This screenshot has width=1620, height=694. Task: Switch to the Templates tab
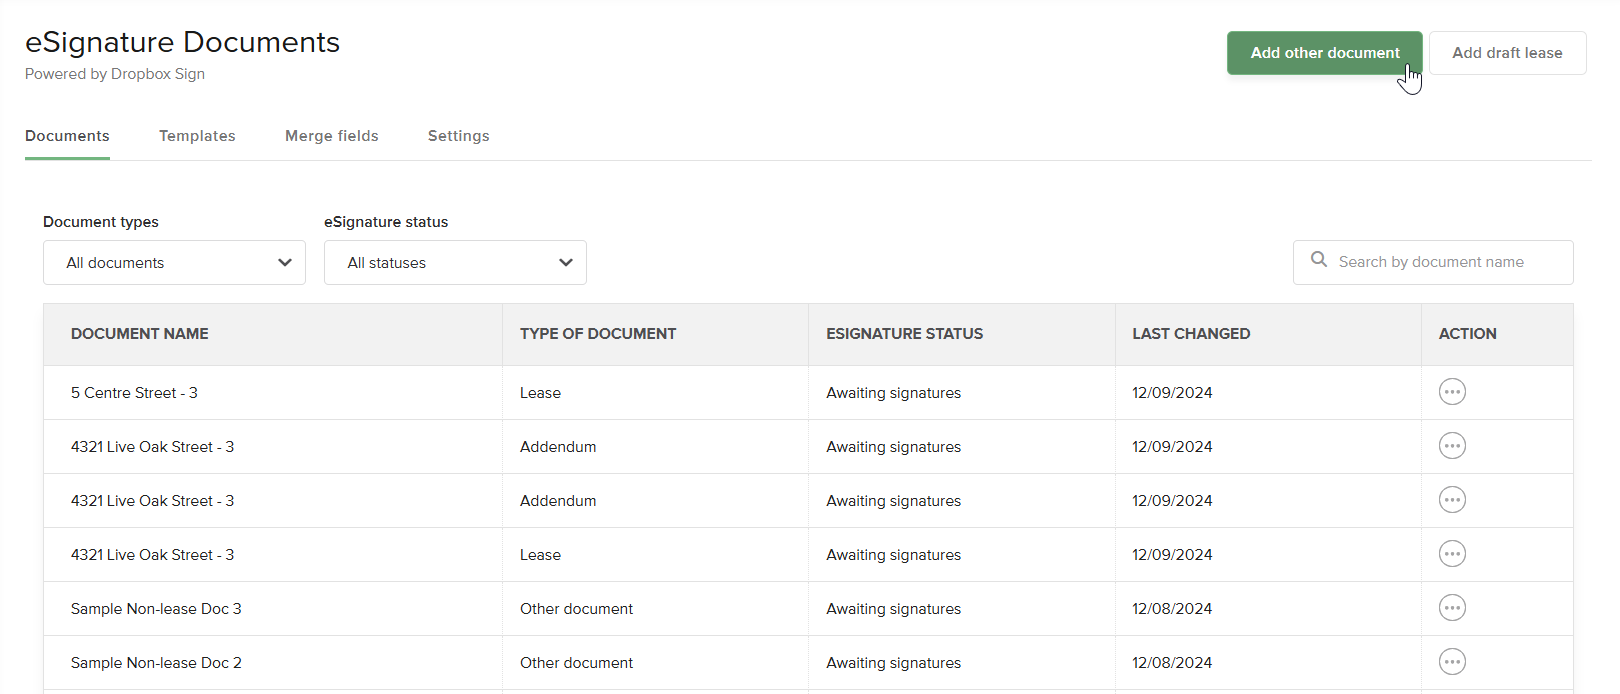(x=197, y=136)
